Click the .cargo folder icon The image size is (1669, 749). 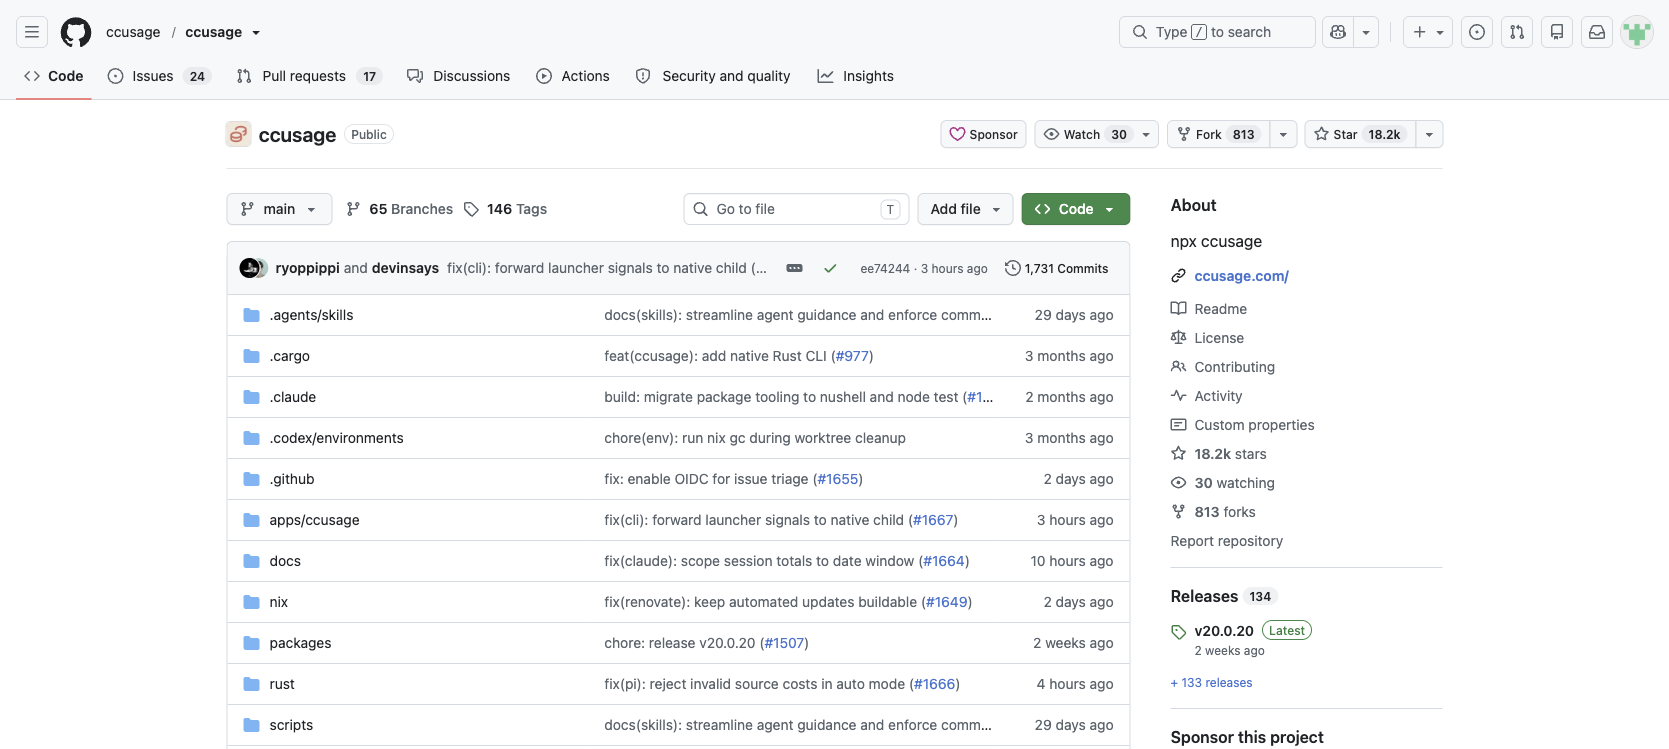tap(252, 356)
